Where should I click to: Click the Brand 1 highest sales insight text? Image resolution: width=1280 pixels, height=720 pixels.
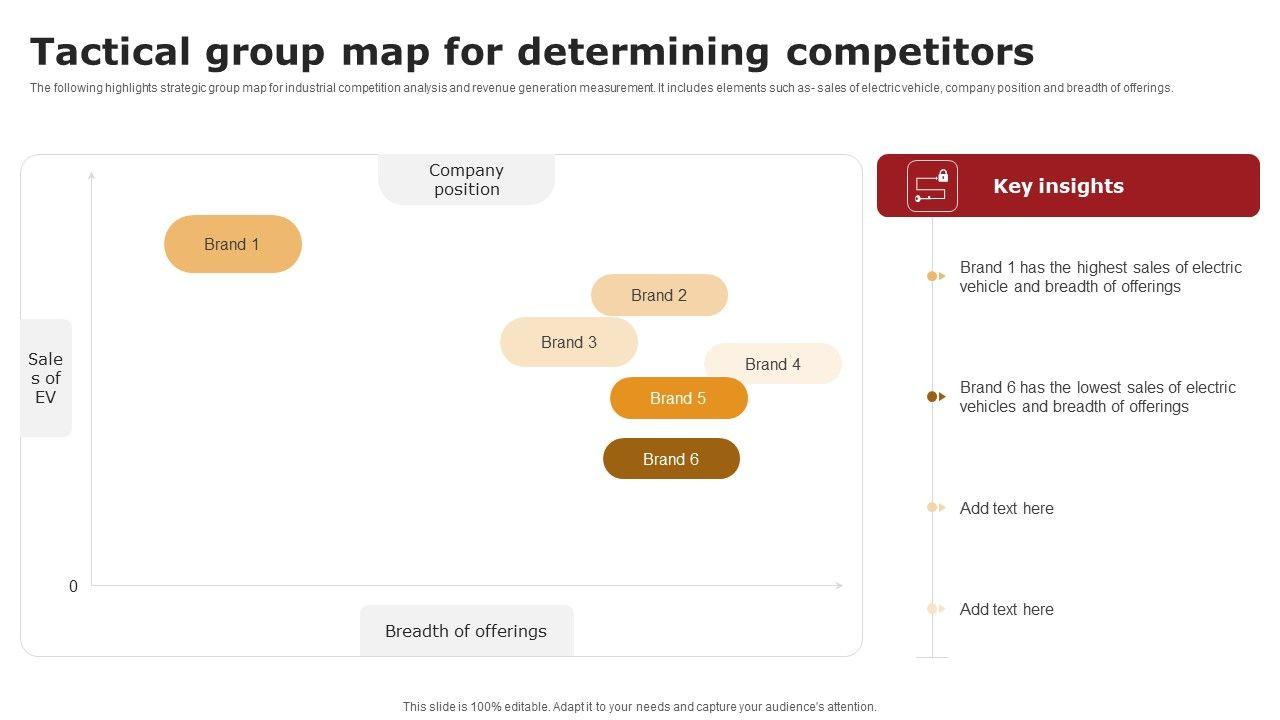coord(1100,277)
